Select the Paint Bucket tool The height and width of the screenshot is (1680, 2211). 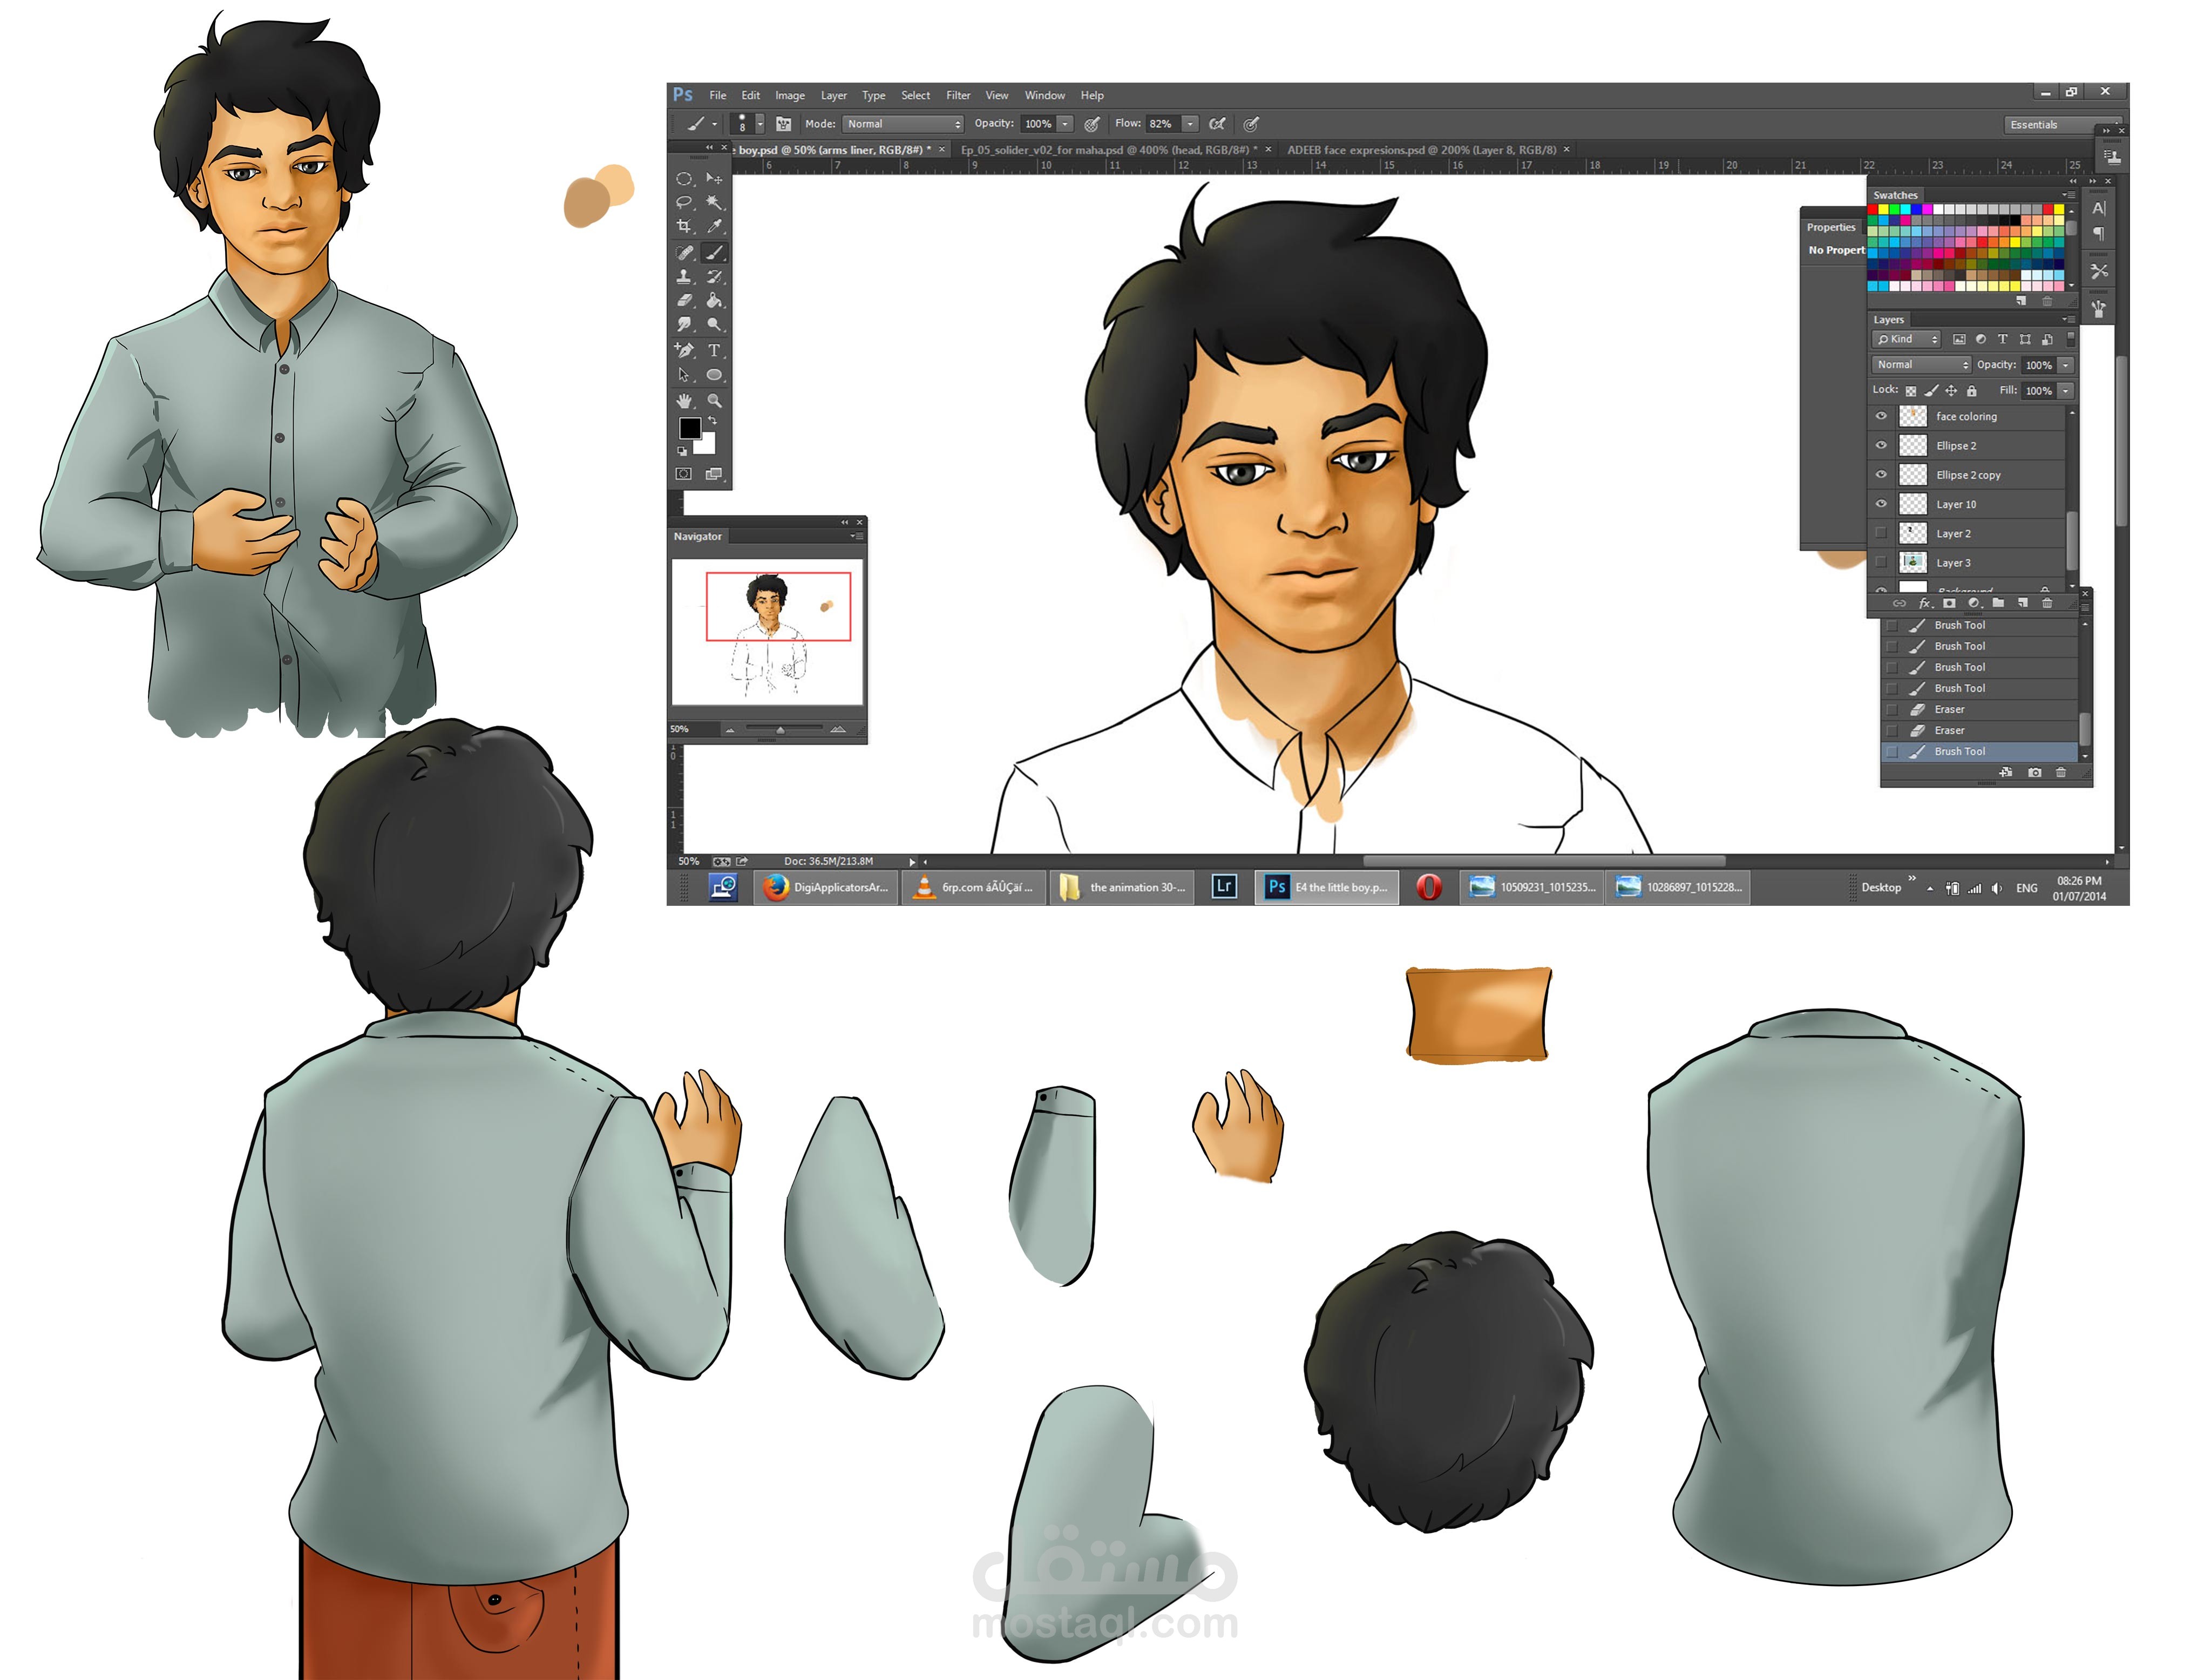click(714, 300)
